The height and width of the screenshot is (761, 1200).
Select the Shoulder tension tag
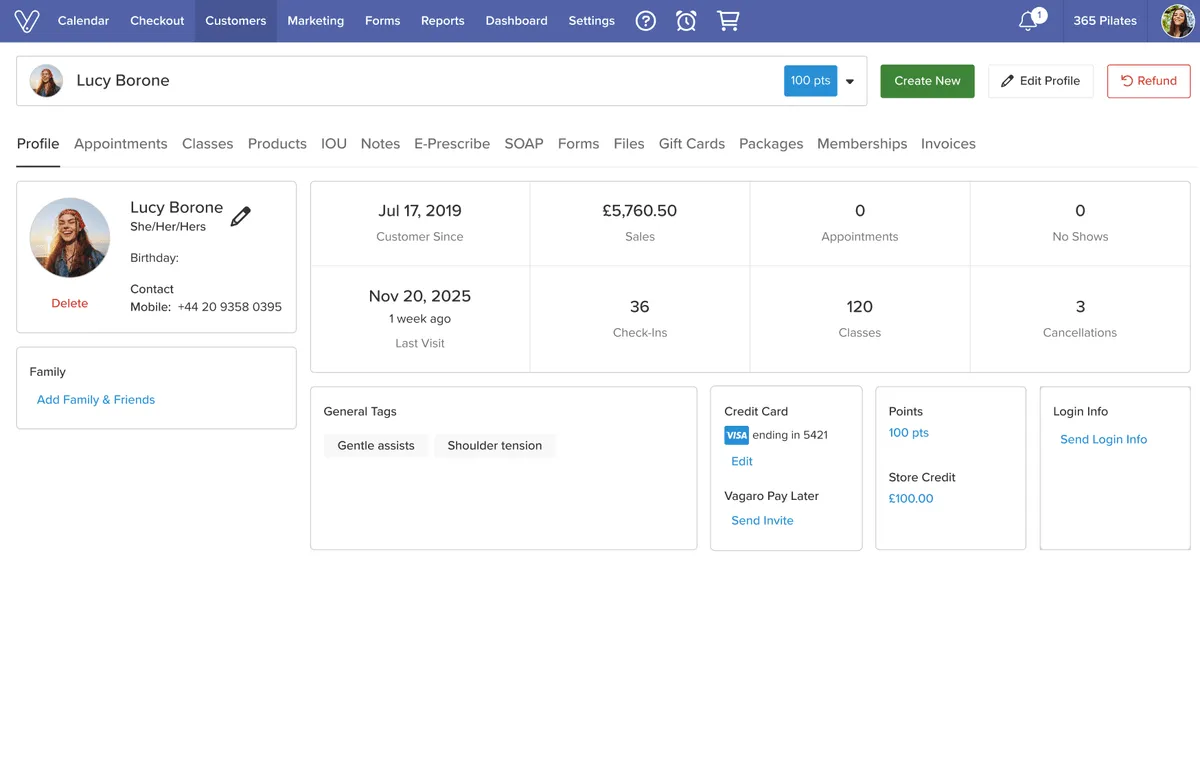(x=494, y=446)
